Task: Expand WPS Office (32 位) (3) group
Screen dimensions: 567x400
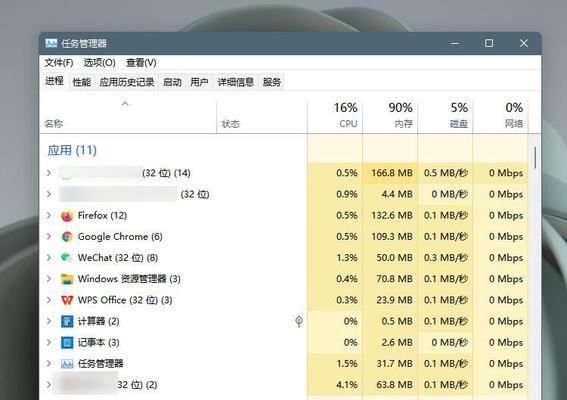Action: [x=49, y=300]
